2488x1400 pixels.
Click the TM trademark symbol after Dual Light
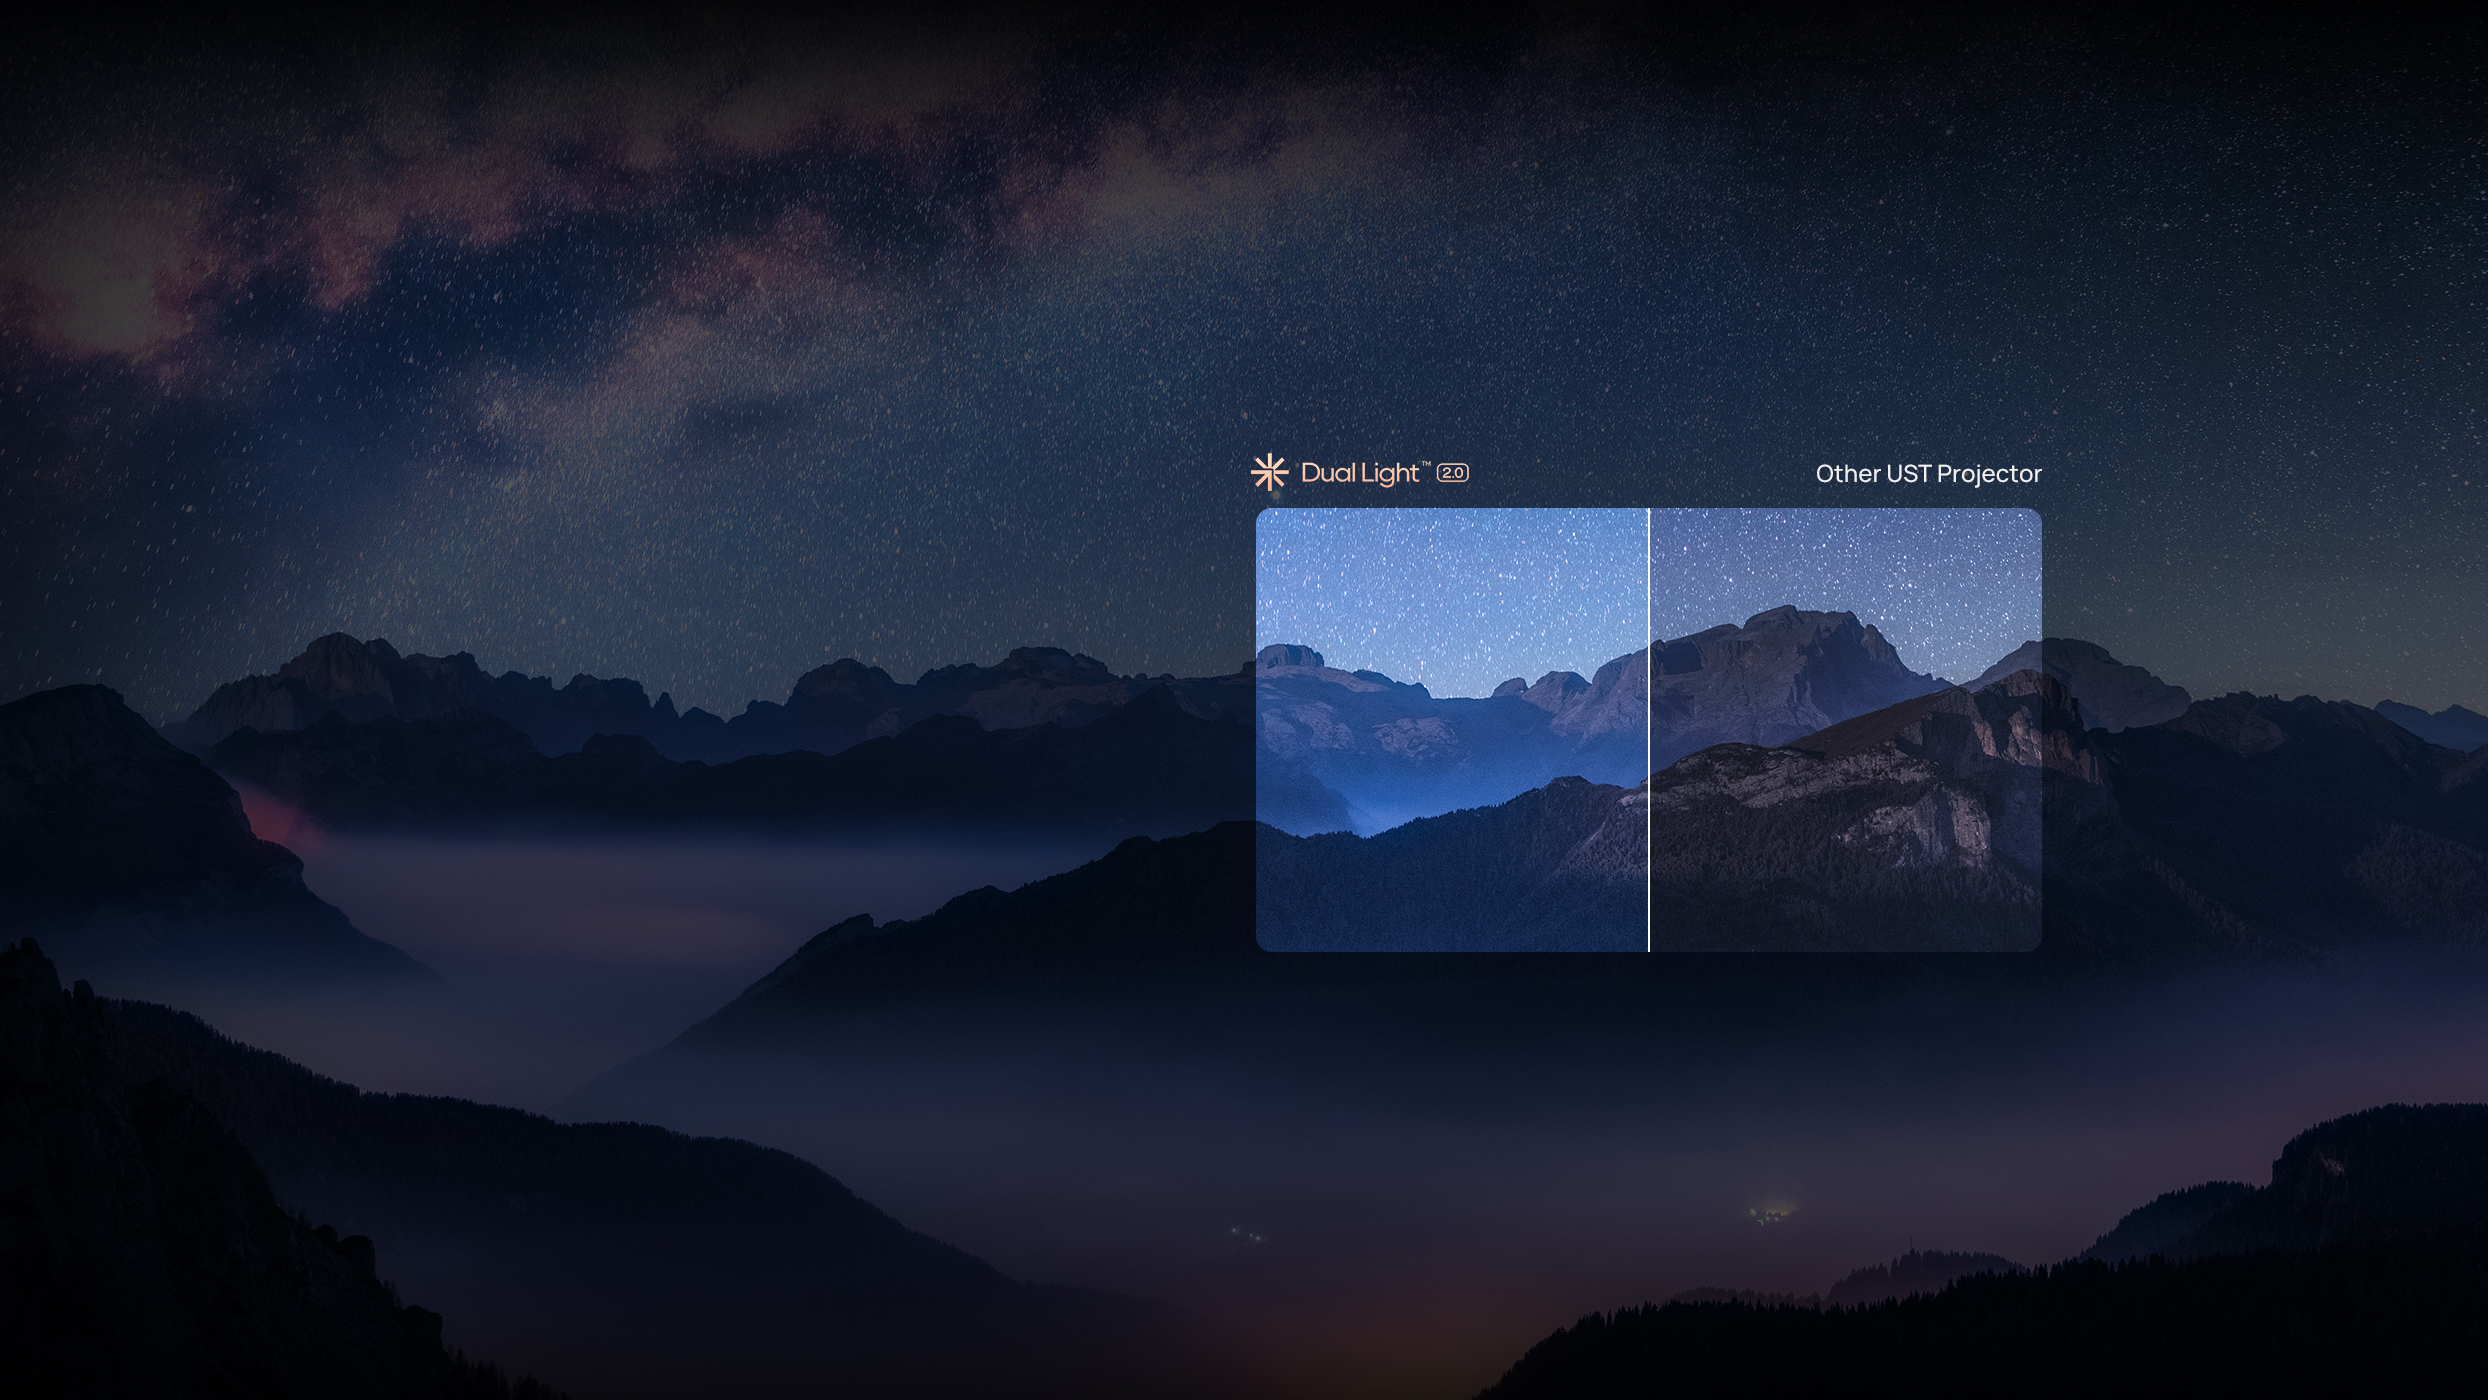[1426, 465]
